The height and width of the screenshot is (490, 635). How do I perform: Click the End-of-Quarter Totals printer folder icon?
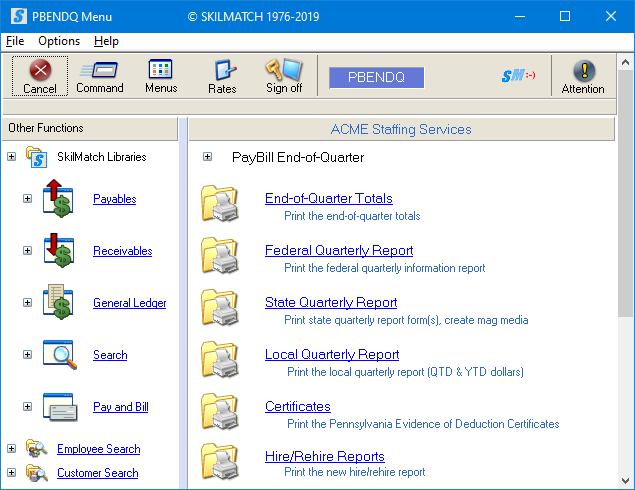coord(220,204)
